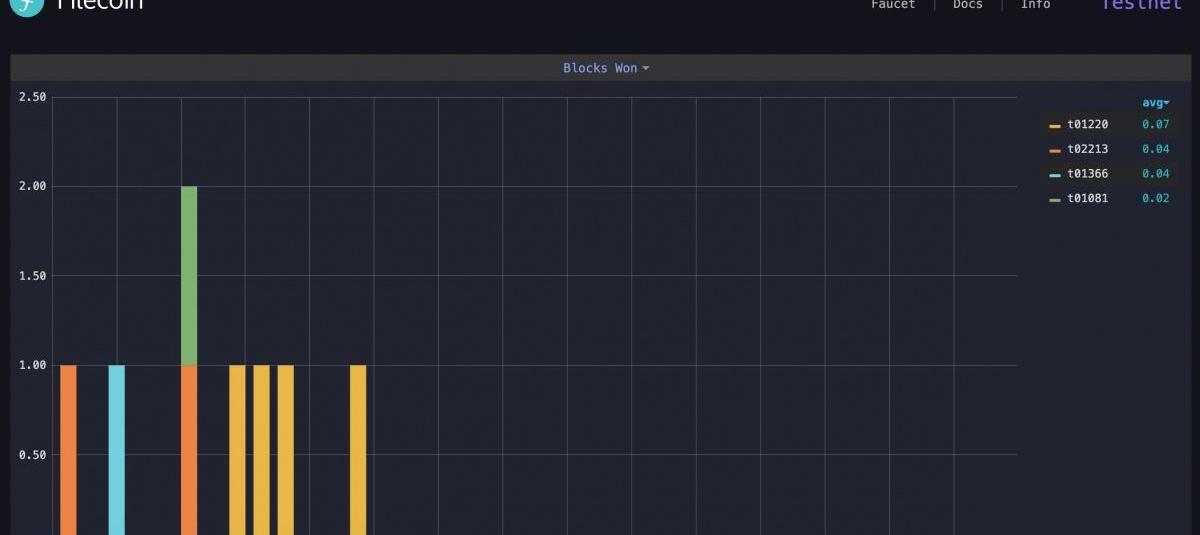Sort the legend by avg column
The height and width of the screenshot is (535, 1200).
coord(1155,103)
